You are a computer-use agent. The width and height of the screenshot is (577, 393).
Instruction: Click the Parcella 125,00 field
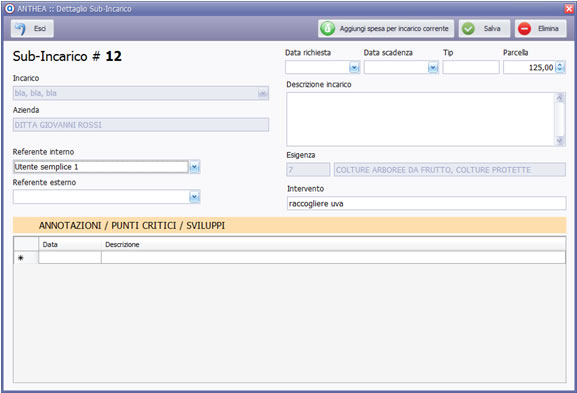click(529, 68)
